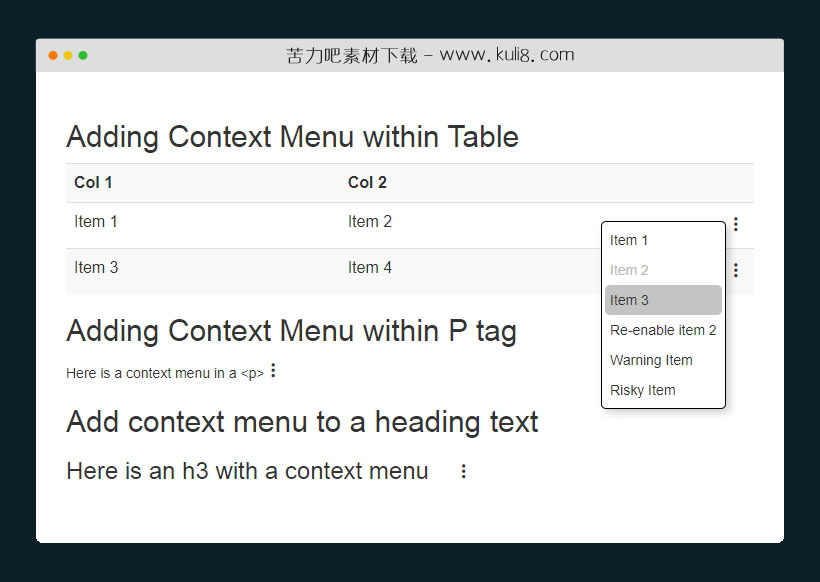820x582 pixels.
Task: Click the "Item 4" table cell
Action: pos(370,267)
